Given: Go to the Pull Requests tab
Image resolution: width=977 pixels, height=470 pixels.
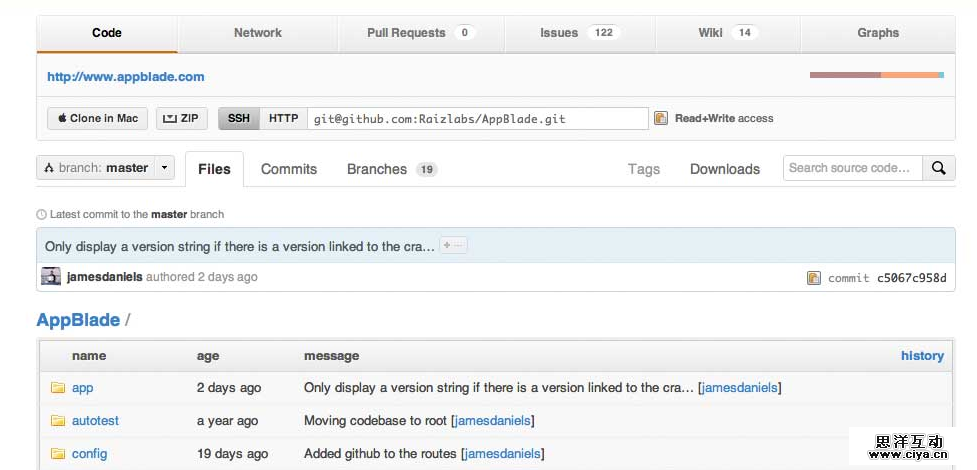Looking at the screenshot, I should 420,33.
